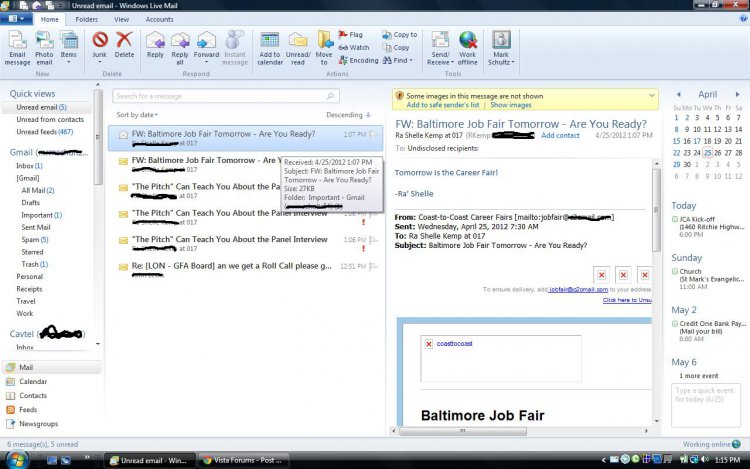This screenshot has height=469, width=750.
Task: Open the application menu button
Action: 16,19
